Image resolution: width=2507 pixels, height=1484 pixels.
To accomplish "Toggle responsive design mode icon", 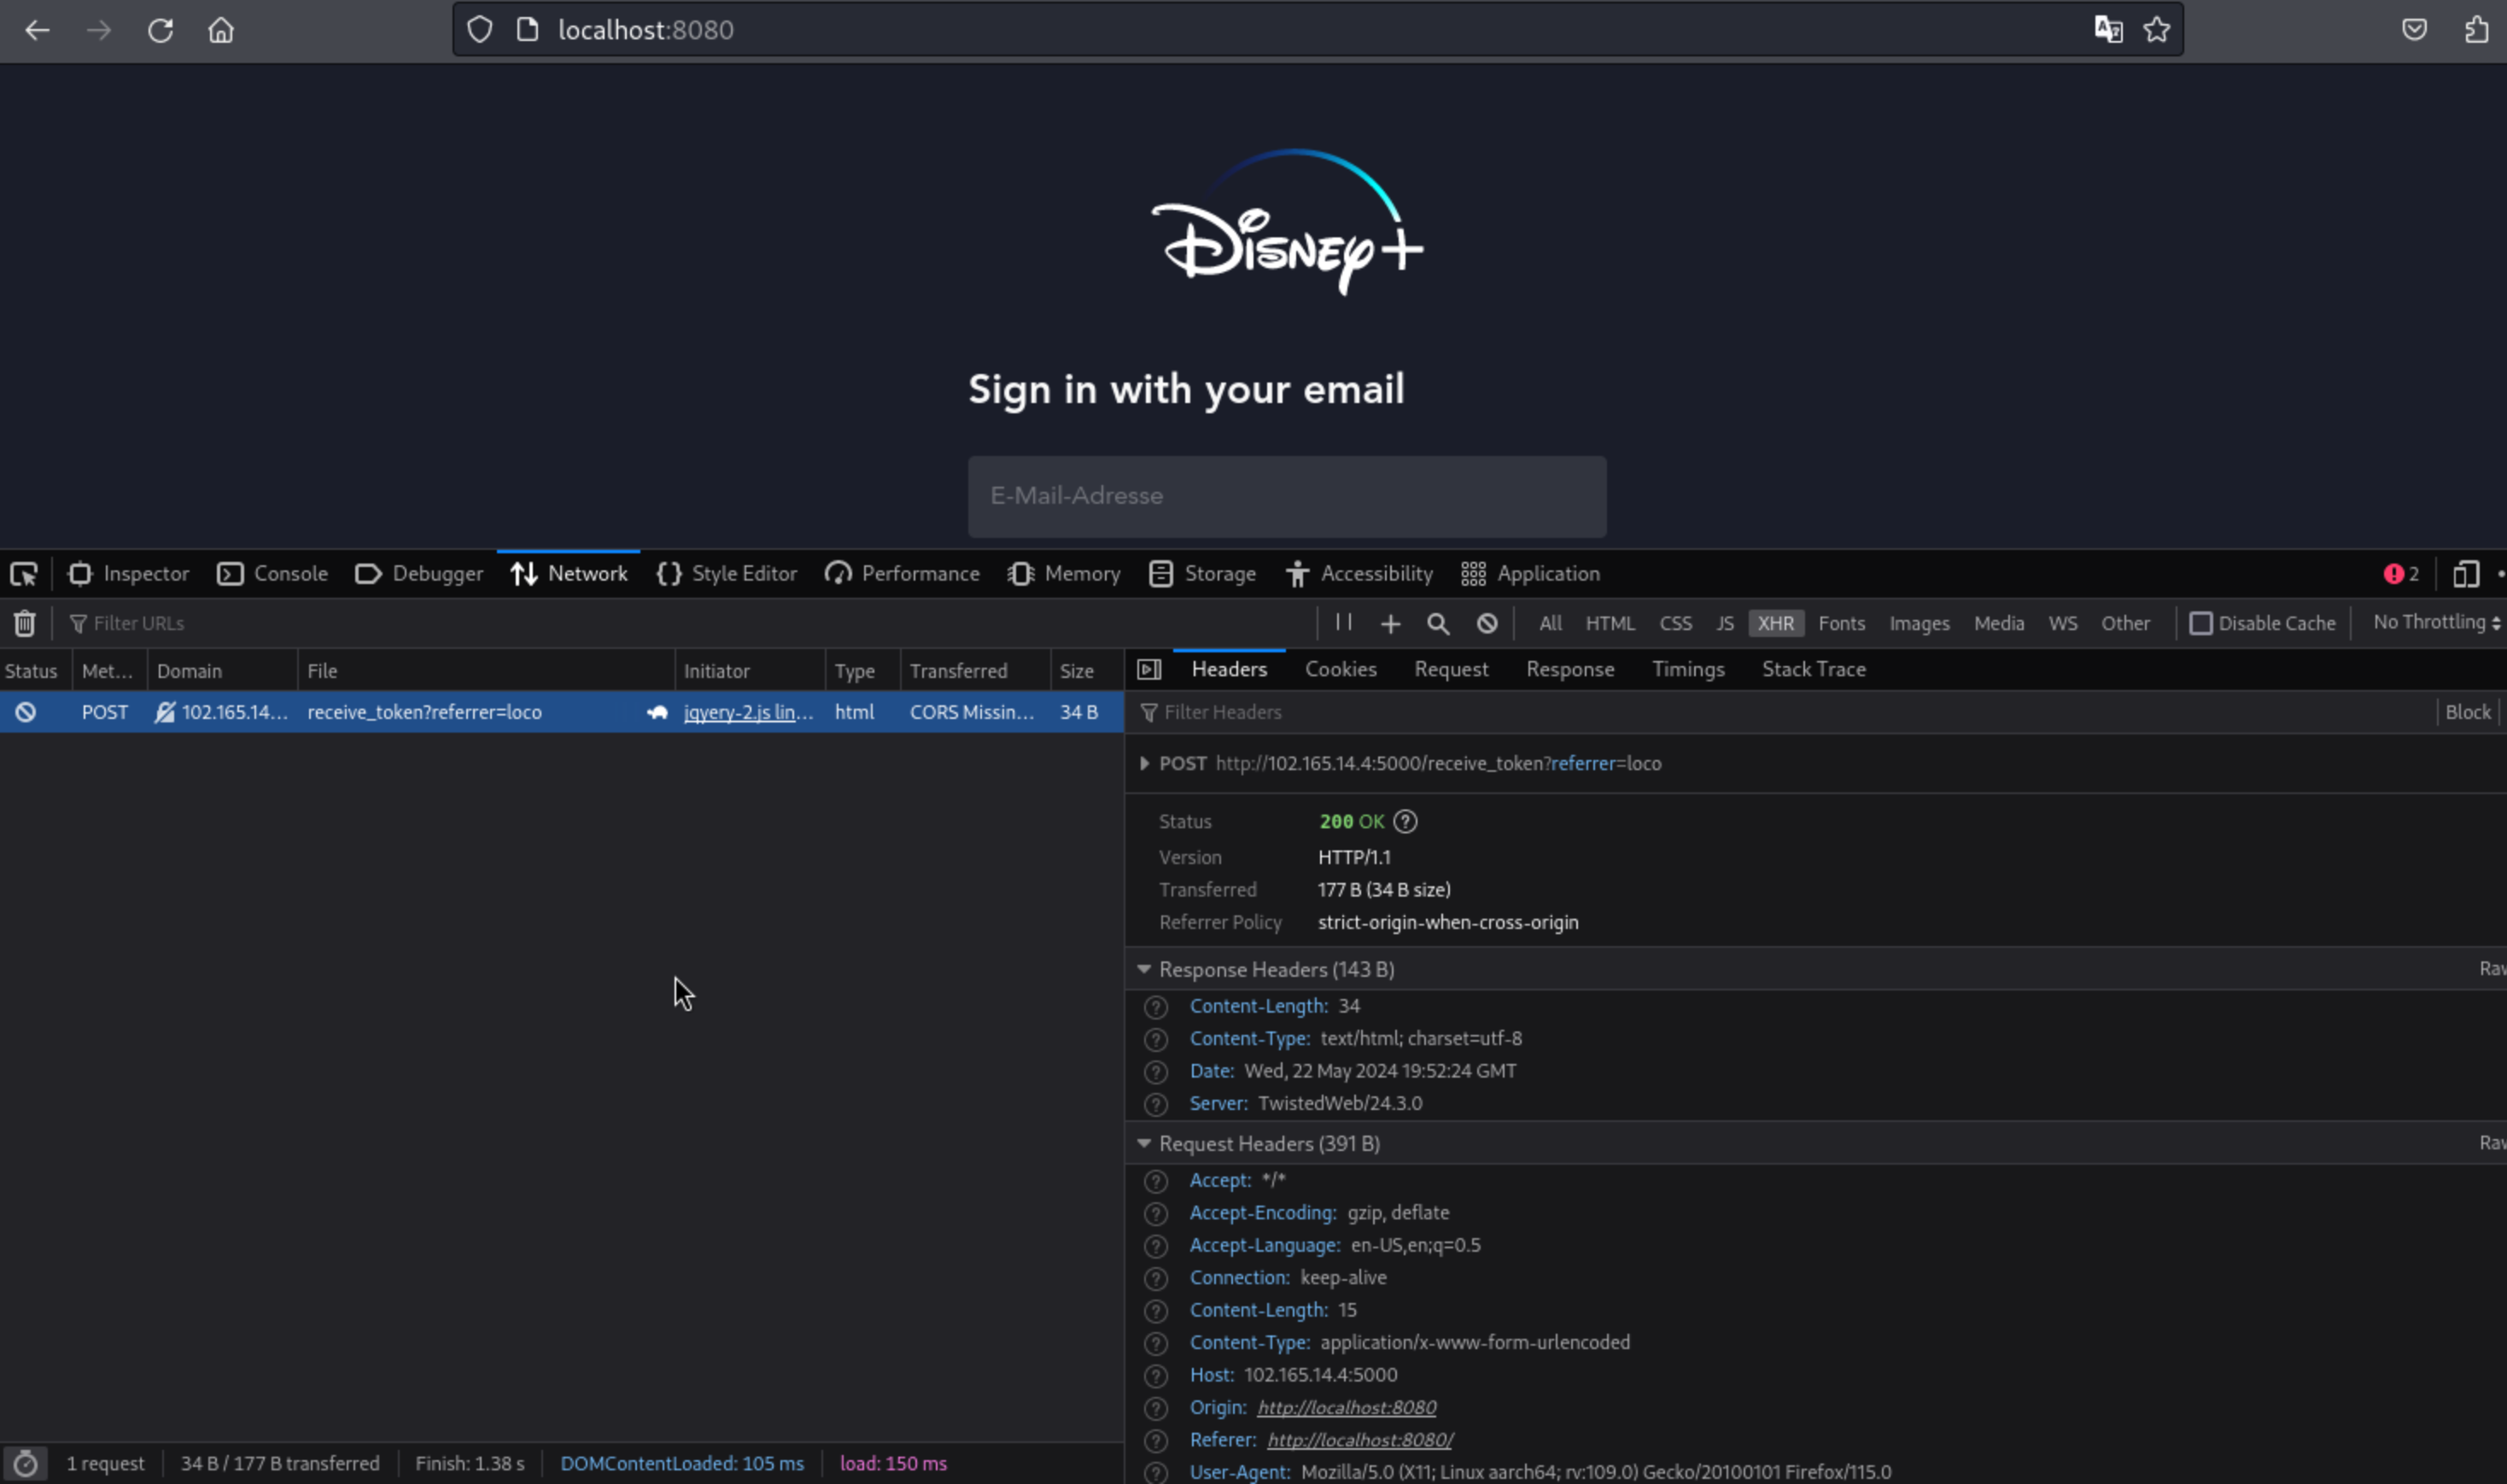I will tap(2466, 574).
